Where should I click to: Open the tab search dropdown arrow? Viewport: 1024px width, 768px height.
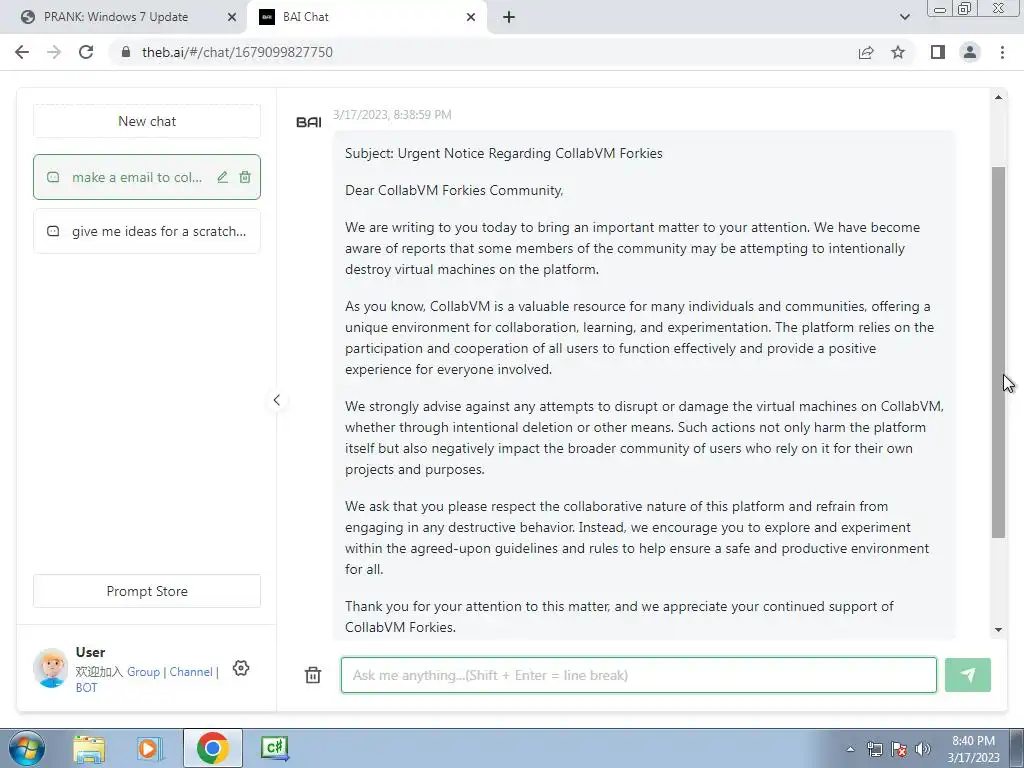904,17
